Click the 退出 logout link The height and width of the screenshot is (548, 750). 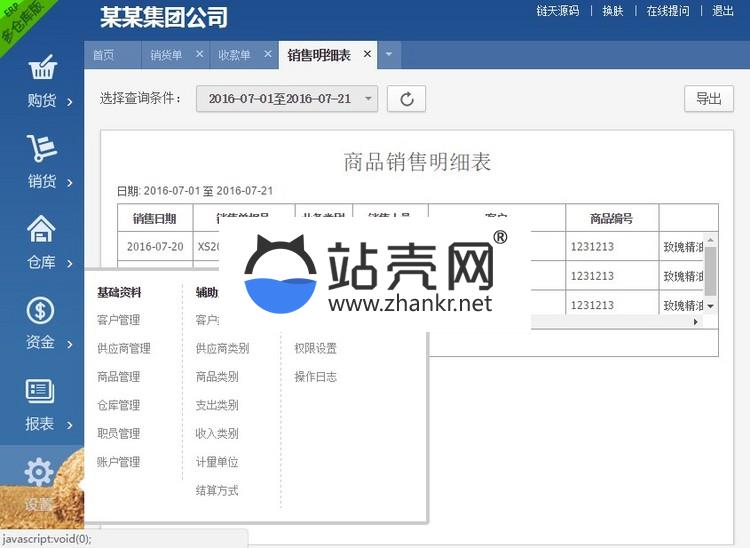722,11
